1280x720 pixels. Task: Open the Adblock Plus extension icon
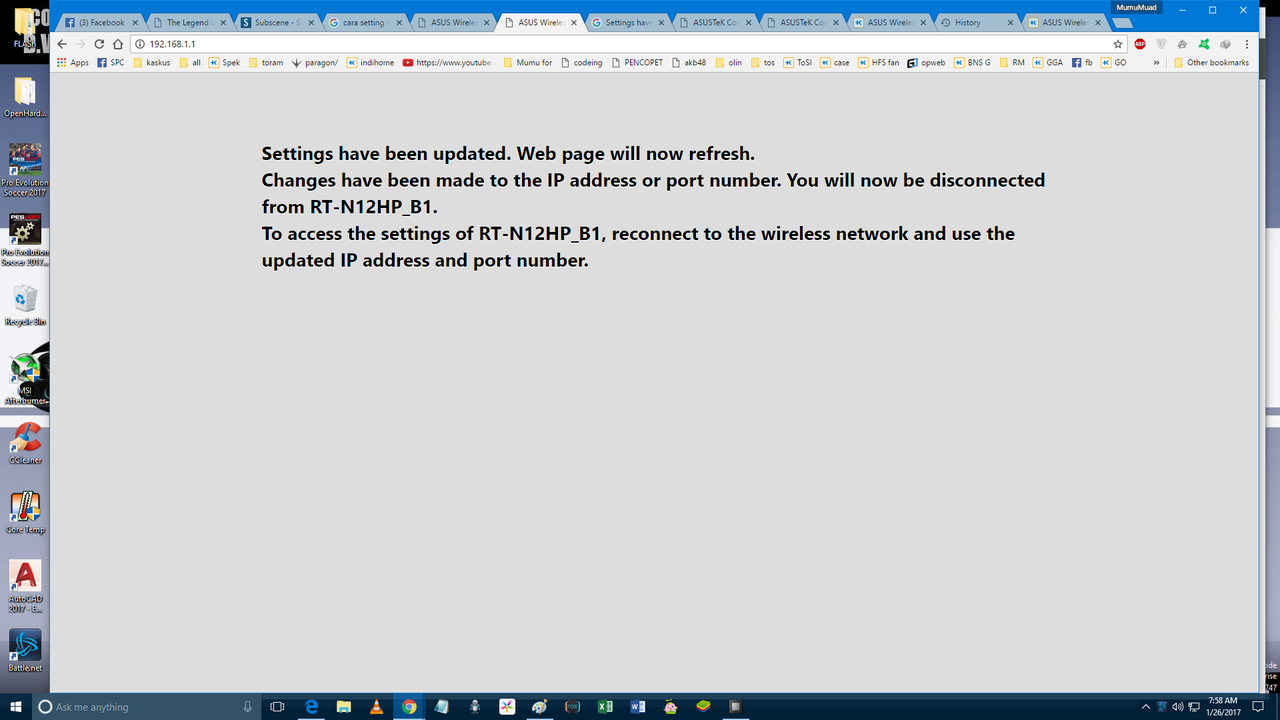[1140, 44]
